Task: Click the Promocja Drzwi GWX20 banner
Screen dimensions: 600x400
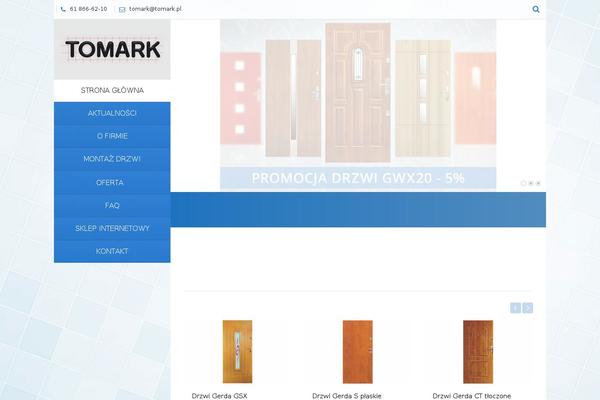Action: pyautogui.click(x=358, y=105)
